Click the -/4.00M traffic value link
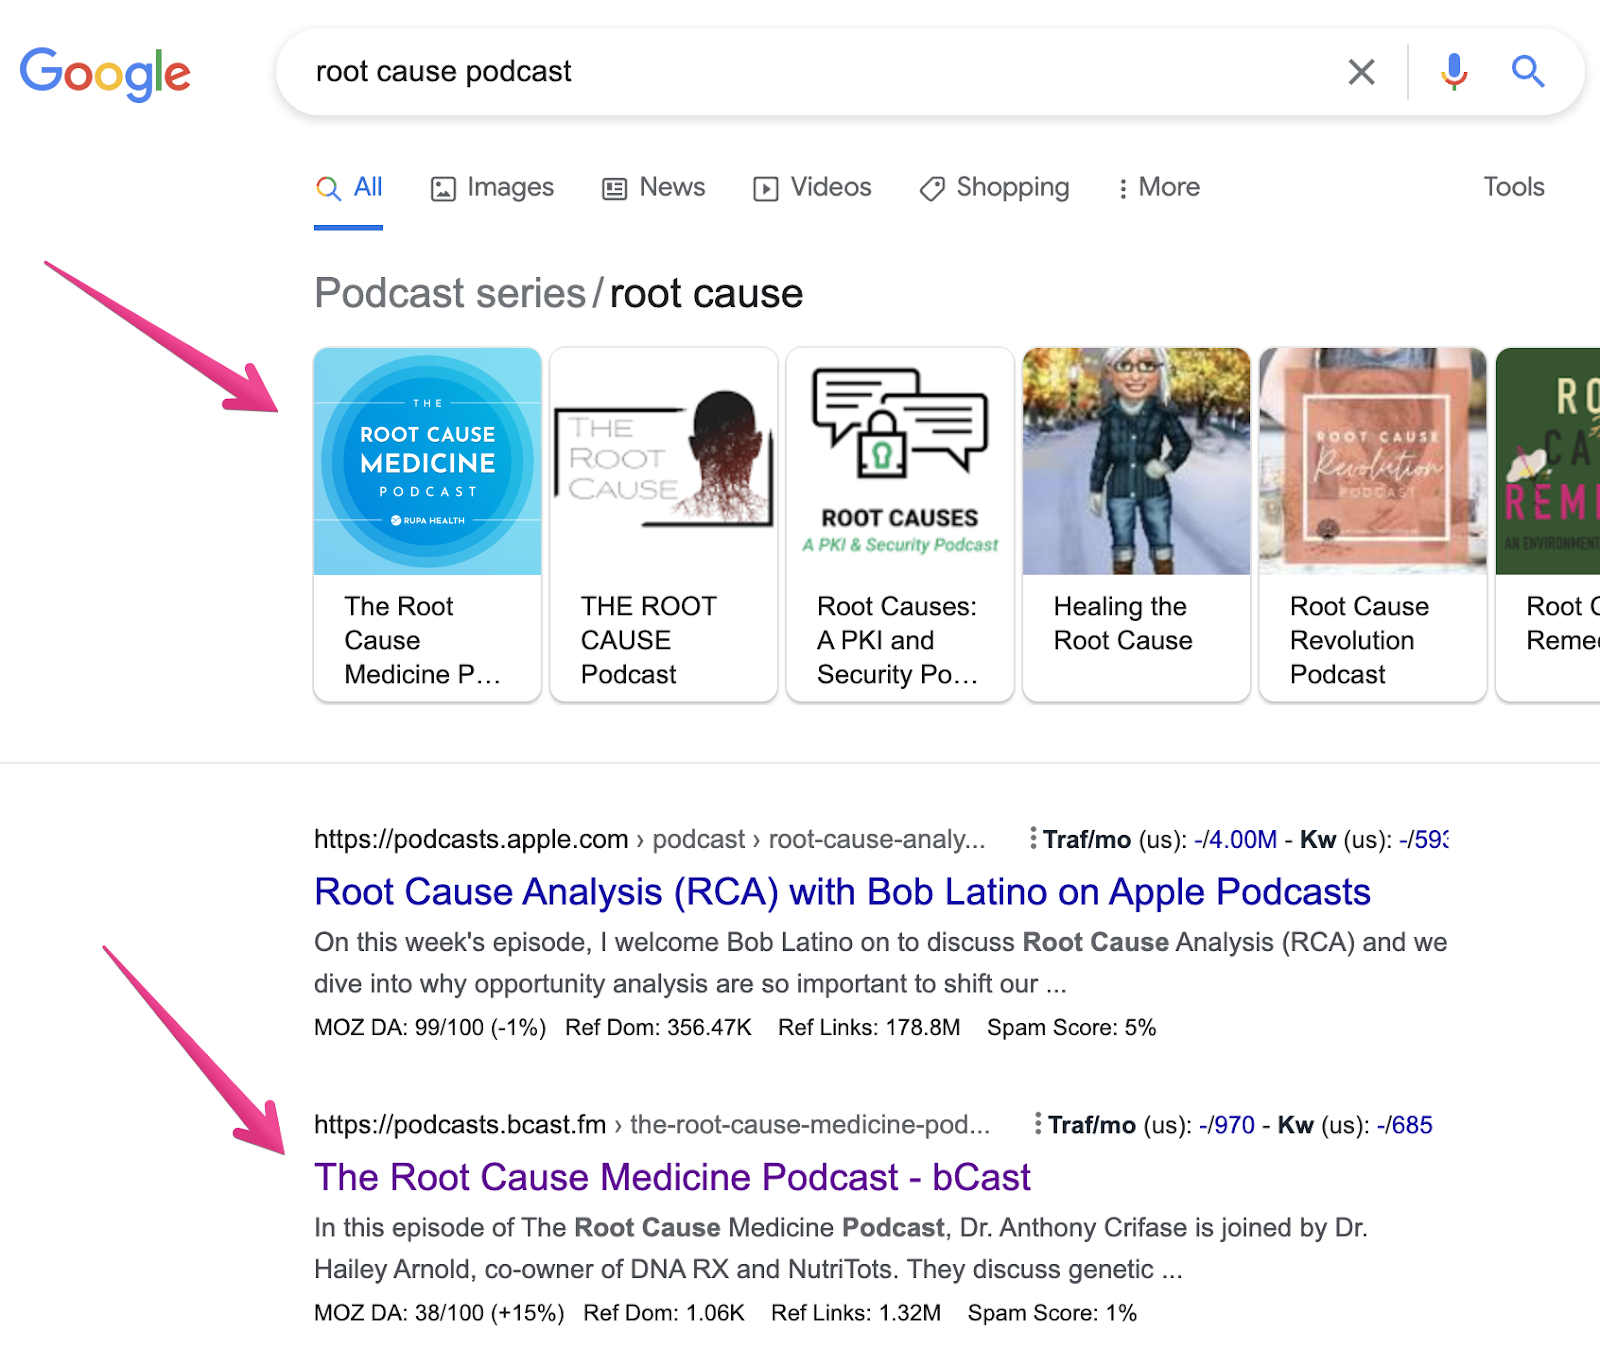Screen dimensions: 1600x1367 pyautogui.click(x=1236, y=839)
